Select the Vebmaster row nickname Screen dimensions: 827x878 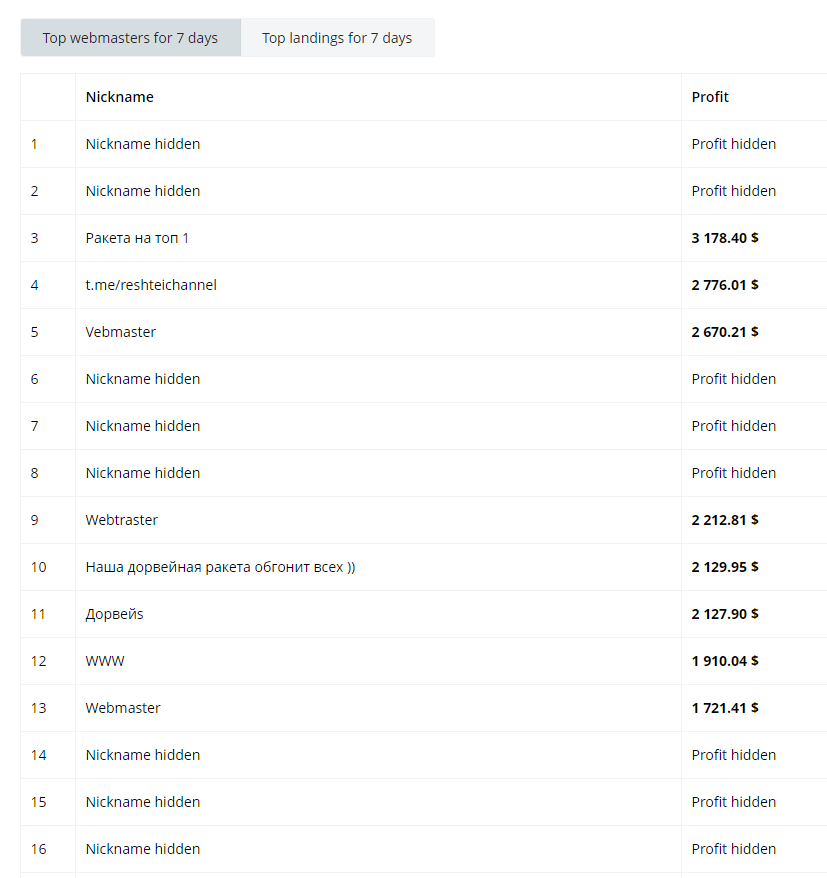(x=120, y=332)
